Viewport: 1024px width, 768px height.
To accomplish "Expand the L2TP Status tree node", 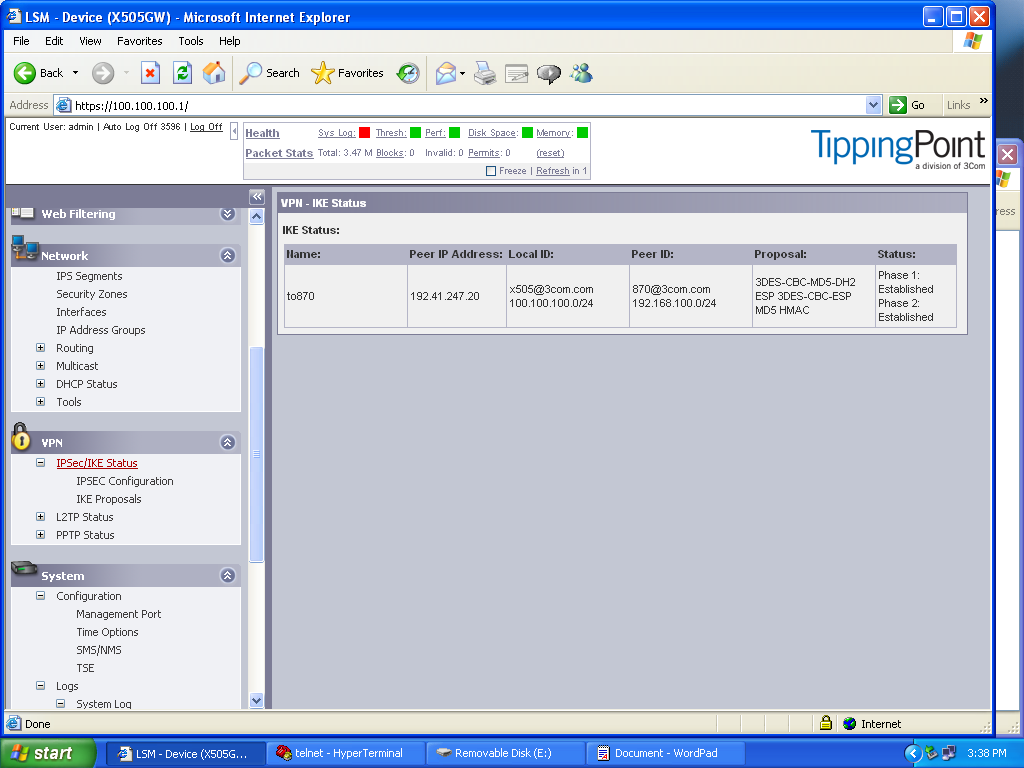I will point(41,517).
